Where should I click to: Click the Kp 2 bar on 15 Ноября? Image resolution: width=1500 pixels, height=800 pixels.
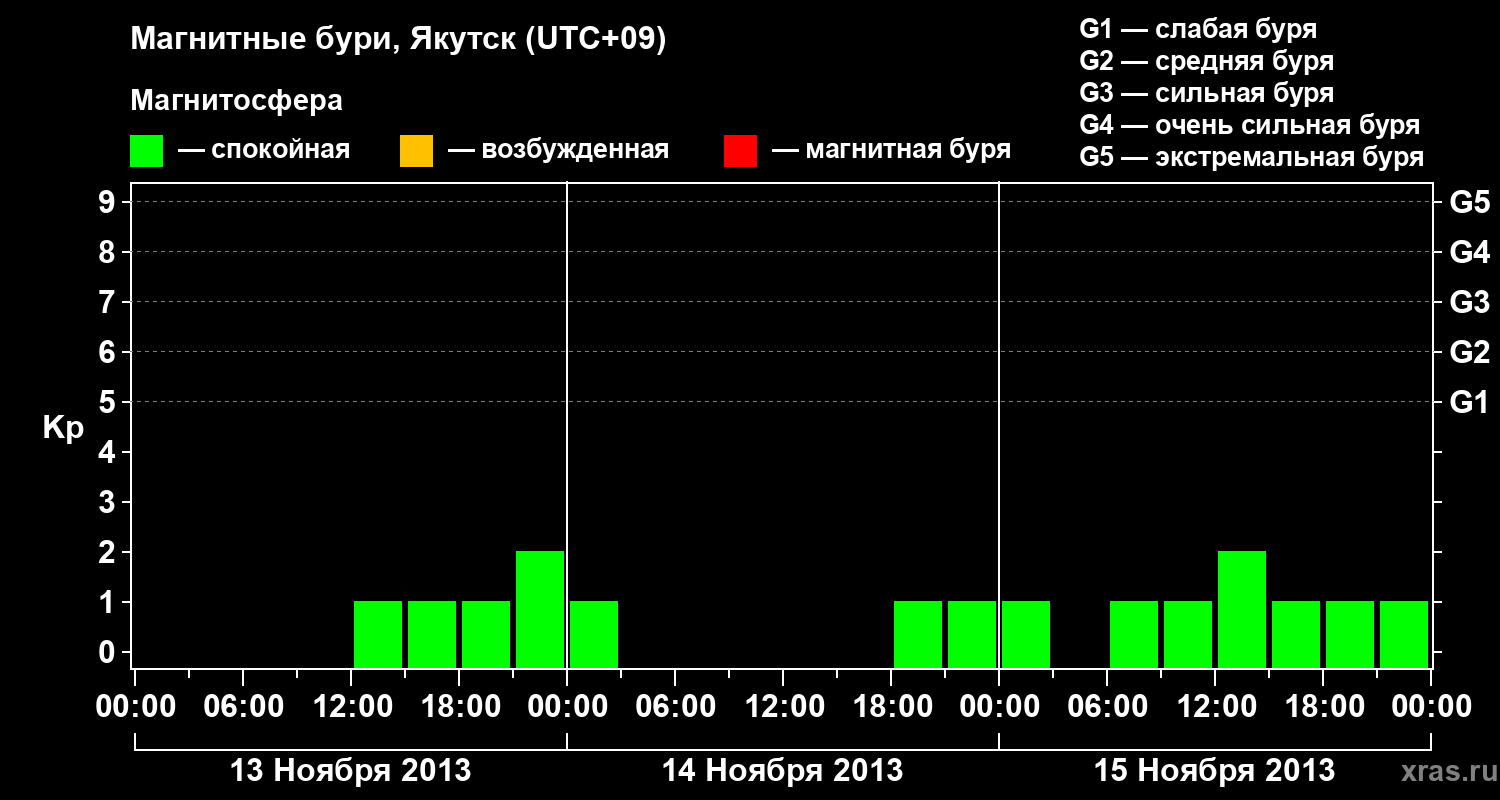click(1242, 609)
